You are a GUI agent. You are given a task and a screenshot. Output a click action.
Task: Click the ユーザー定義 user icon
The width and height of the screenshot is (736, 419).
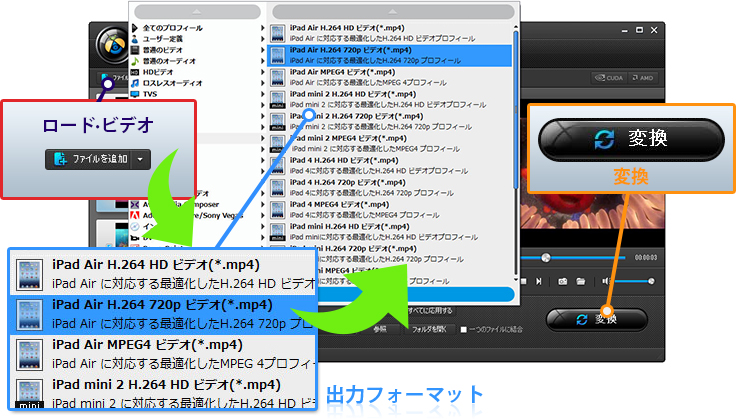pyautogui.click(x=135, y=39)
